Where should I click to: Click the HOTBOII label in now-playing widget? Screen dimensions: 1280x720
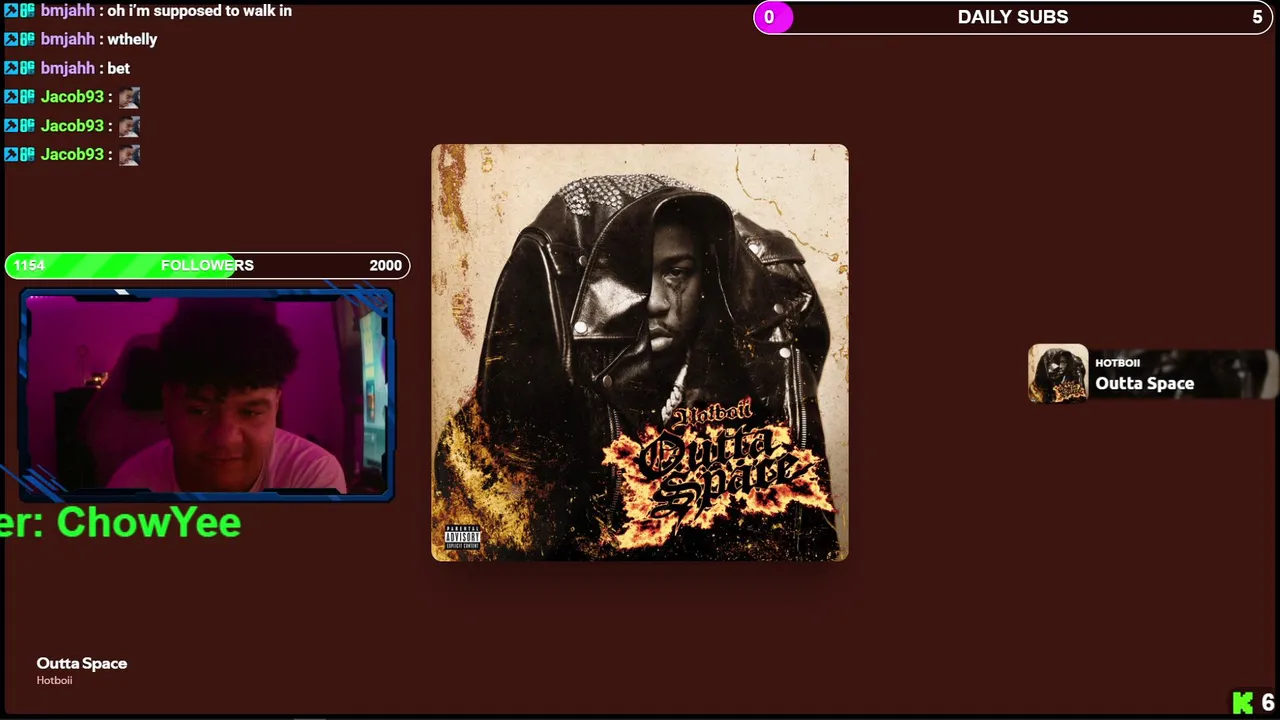click(x=1117, y=363)
